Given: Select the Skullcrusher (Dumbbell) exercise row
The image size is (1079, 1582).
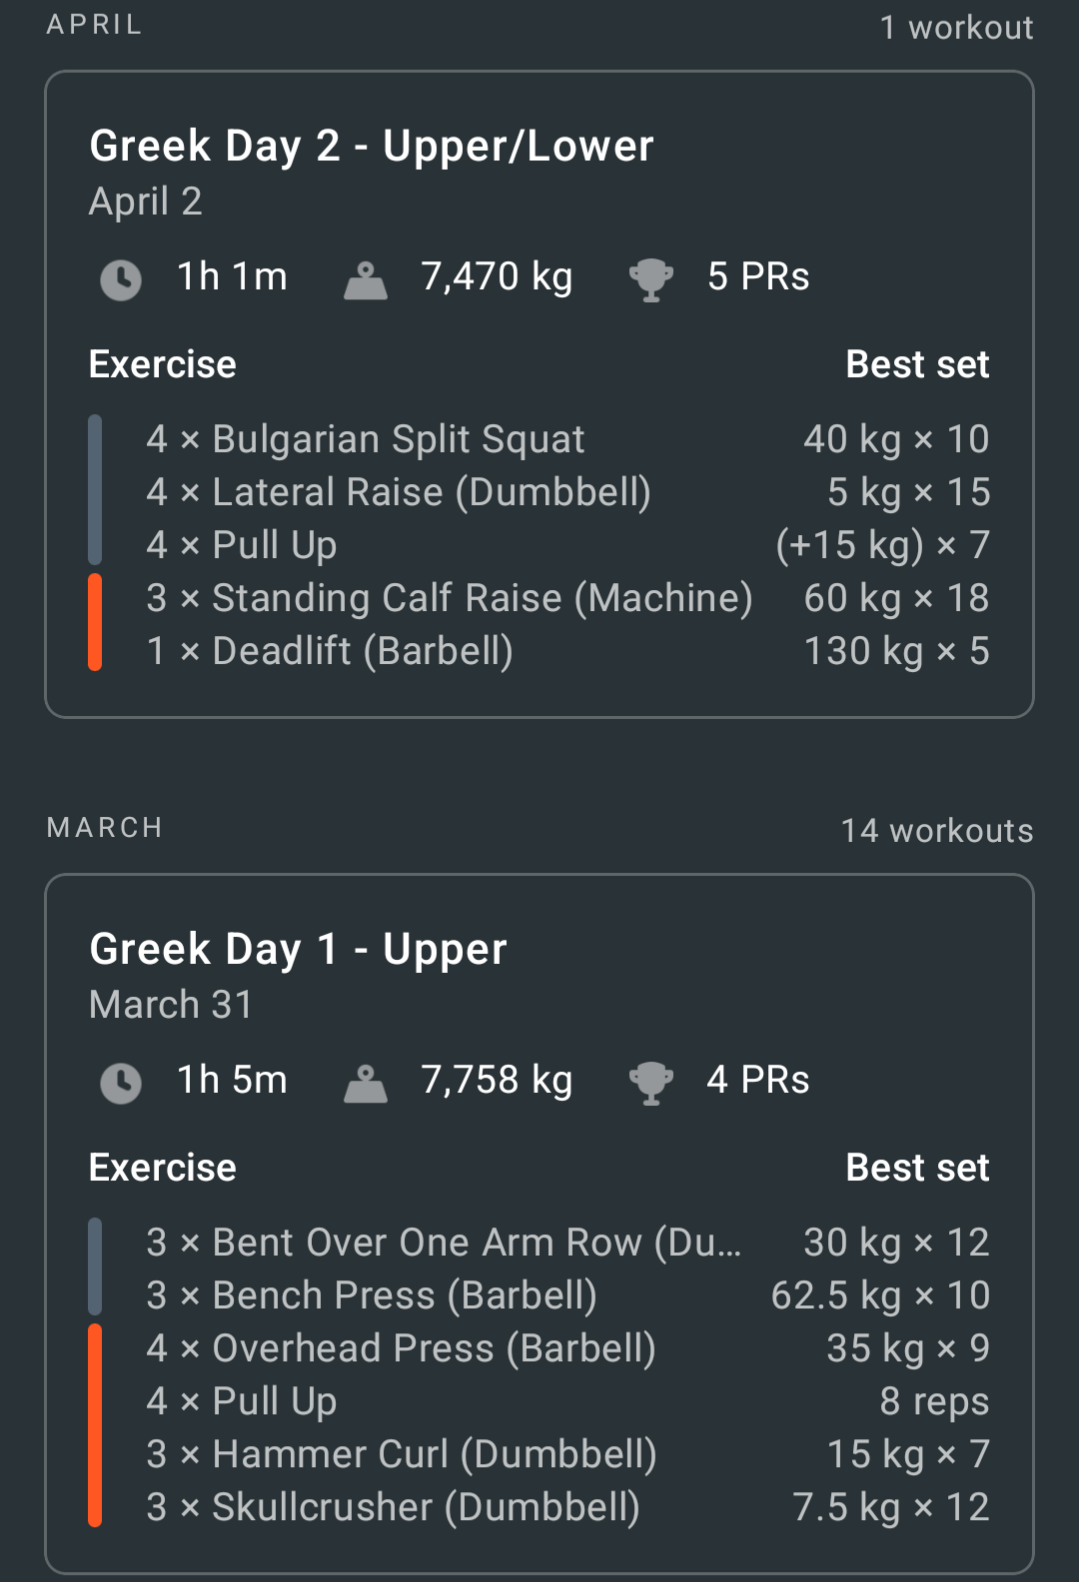Looking at the screenshot, I should pyautogui.click(x=539, y=1507).
